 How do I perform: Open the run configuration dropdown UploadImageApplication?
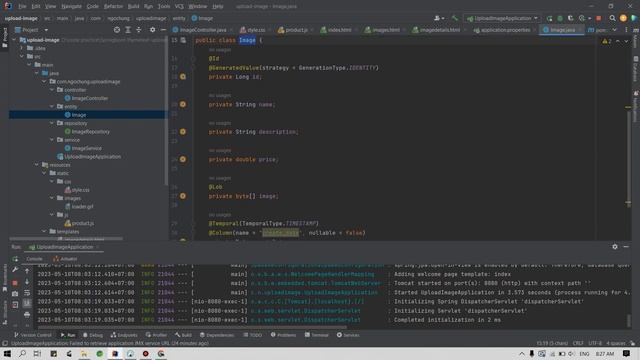pos(502,18)
